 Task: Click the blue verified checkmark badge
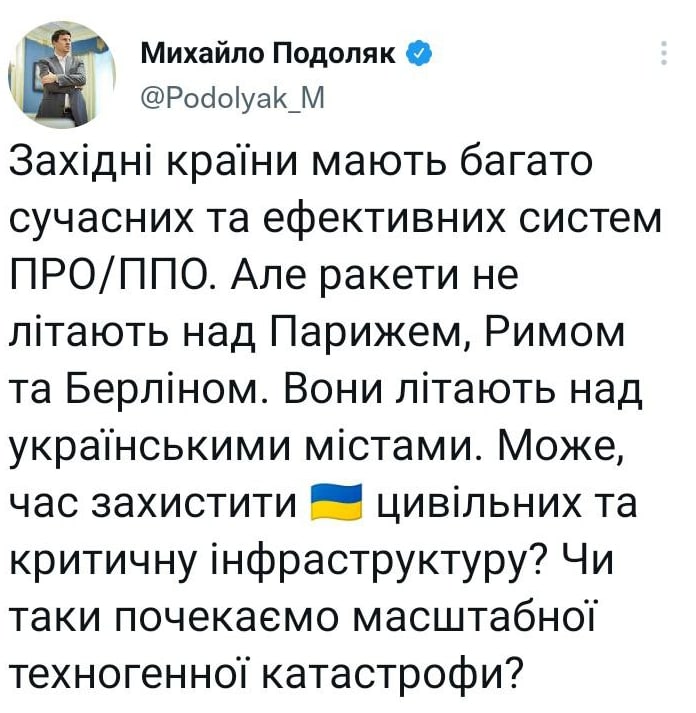click(418, 54)
